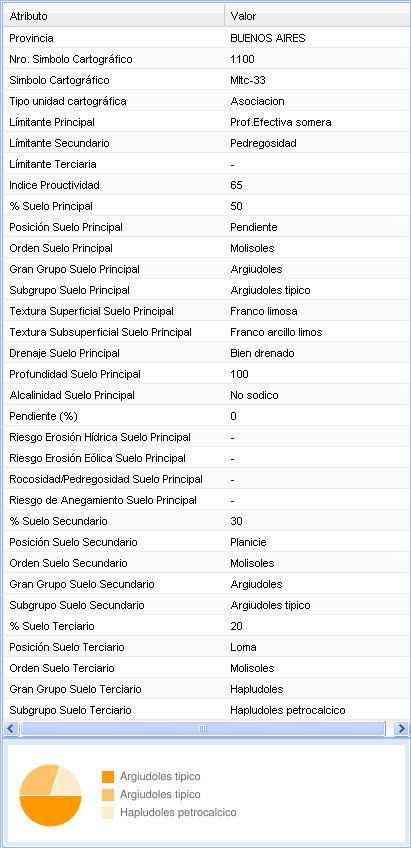Select the Drenaje Suelo Principal row
The height and width of the screenshot is (848, 411).
pos(207,353)
